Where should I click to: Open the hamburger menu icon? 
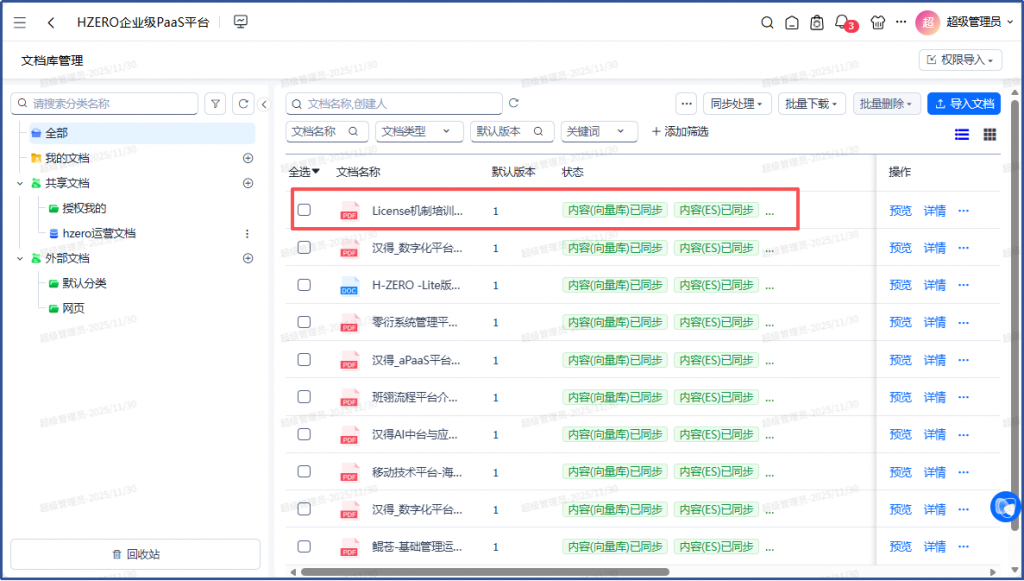click(20, 22)
